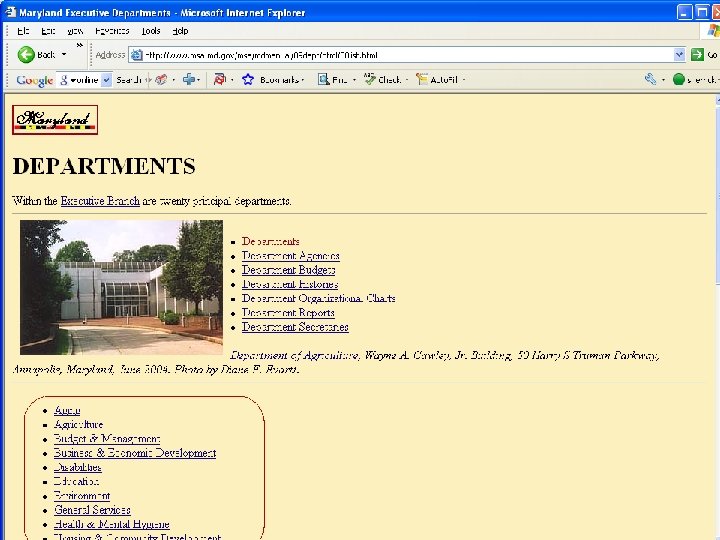Click the Google news/send icon
Screen dimensions: 720x540
tap(161, 80)
